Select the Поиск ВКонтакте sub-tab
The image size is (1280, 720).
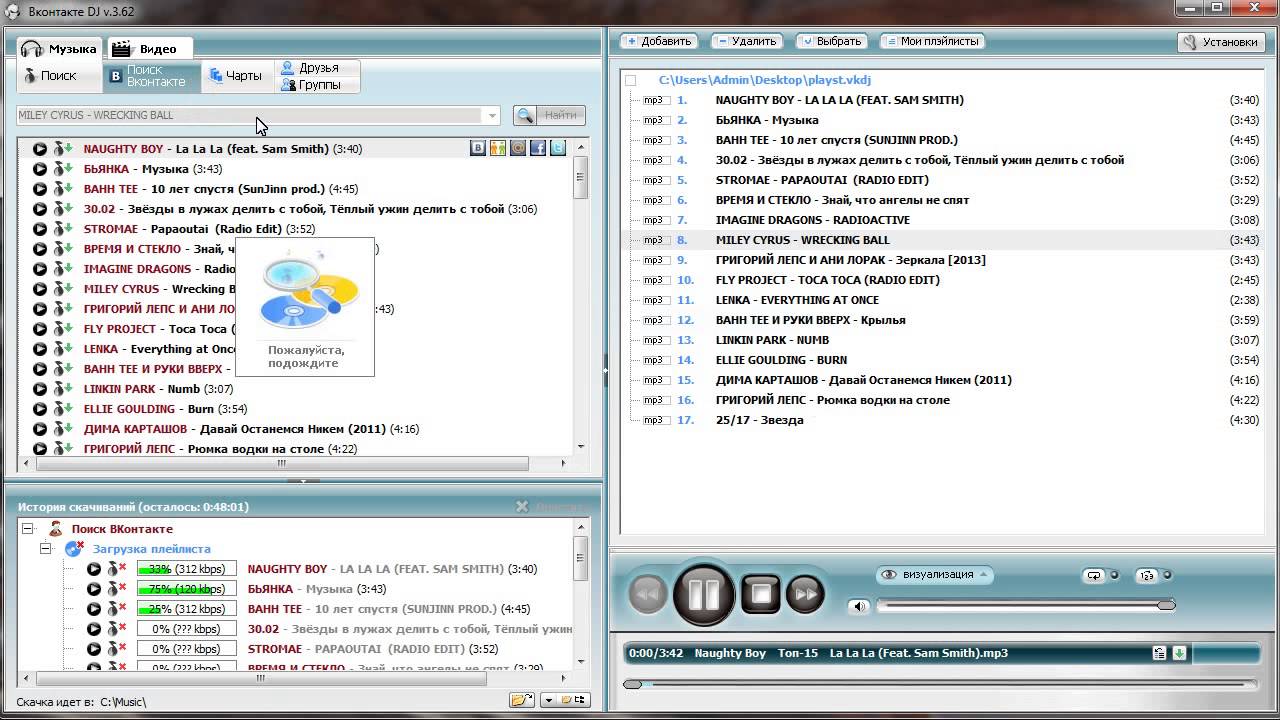(151, 76)
